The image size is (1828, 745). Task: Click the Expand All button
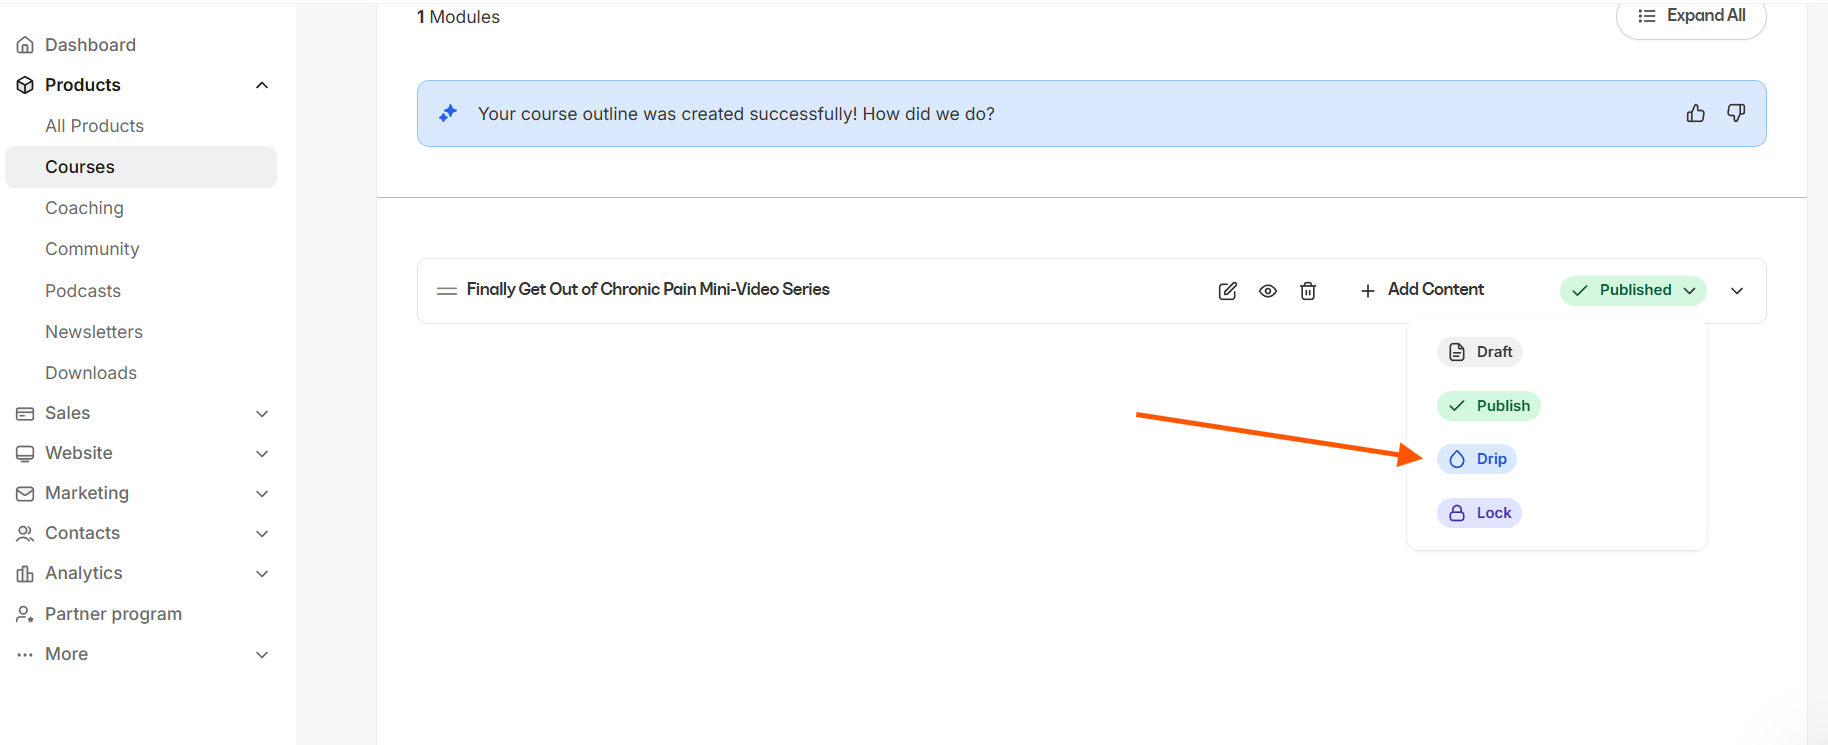(x=1691, y=16)
